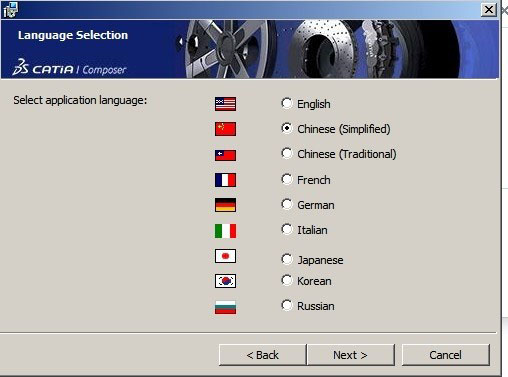Click the Taiwan flag icon

225,155
